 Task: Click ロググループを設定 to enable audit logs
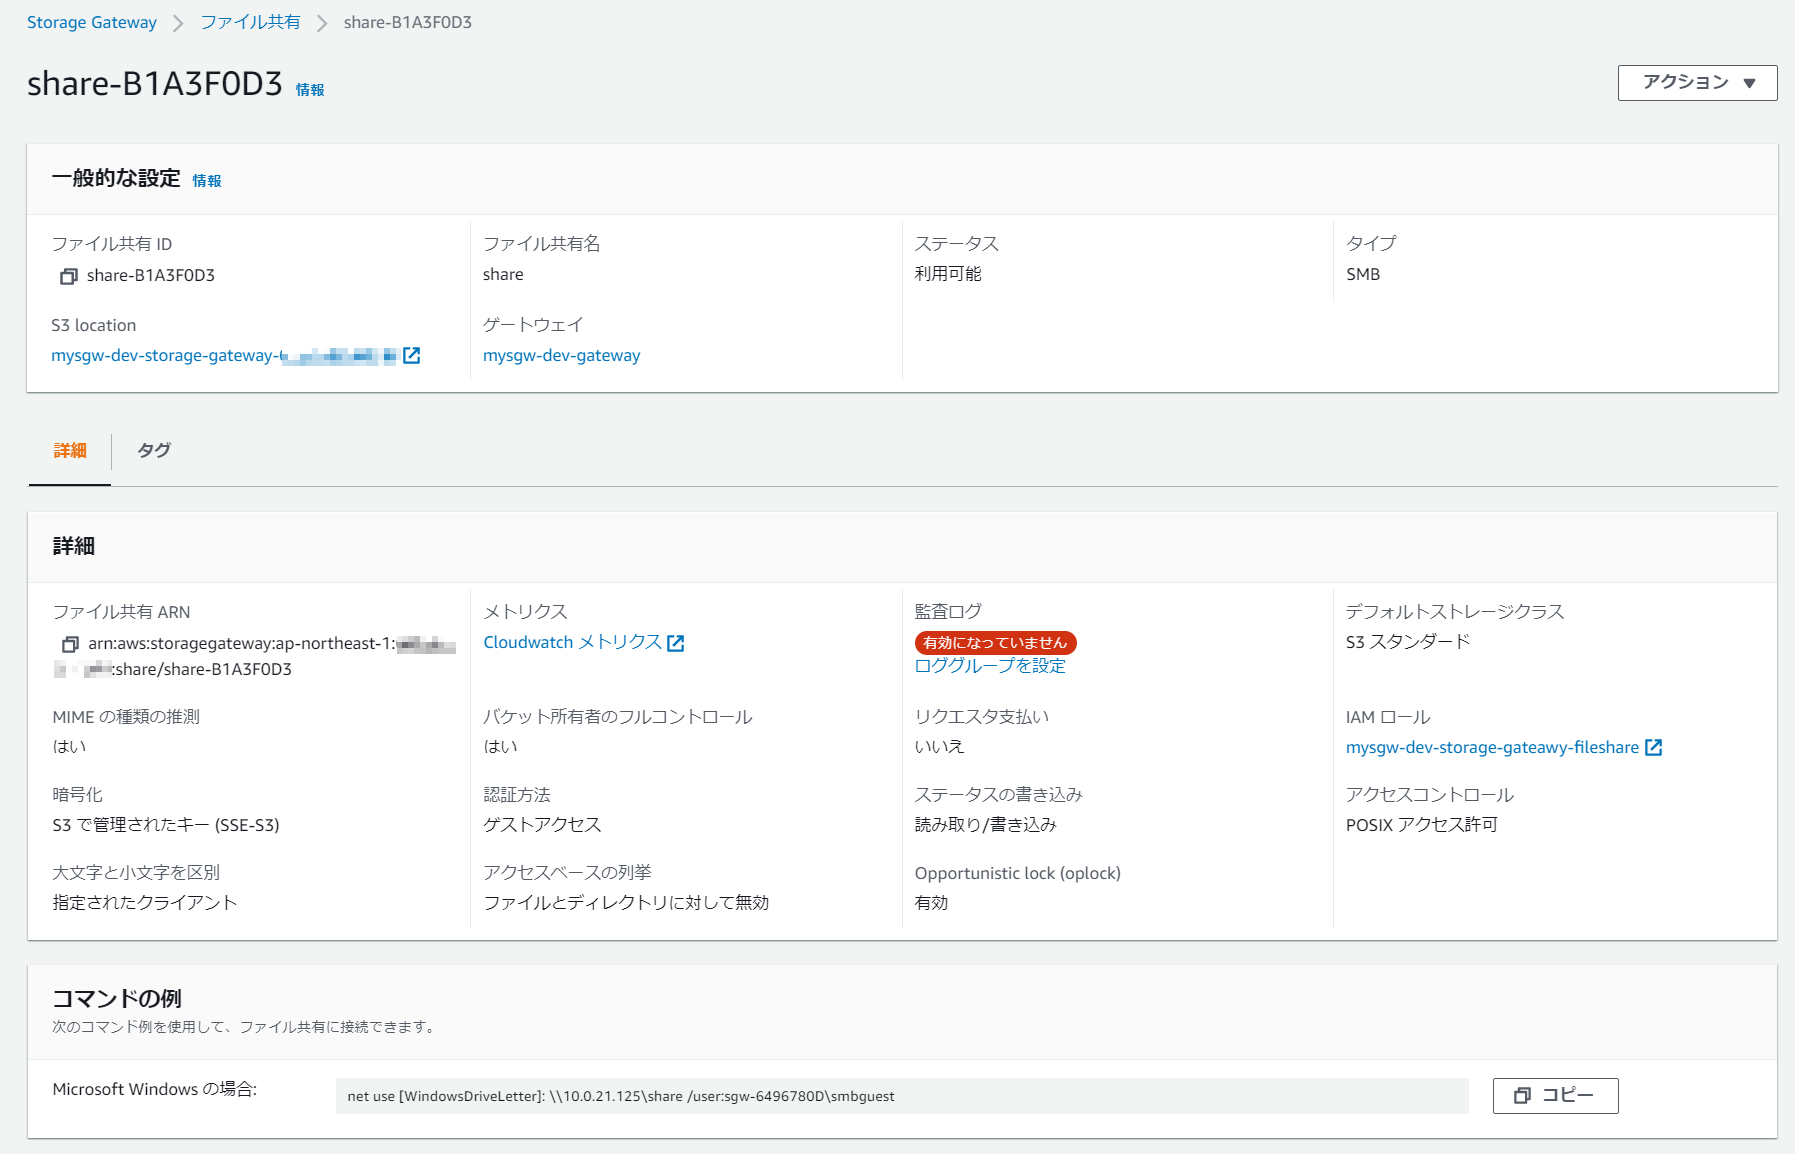pyautogui.click(x=990, y=665)
